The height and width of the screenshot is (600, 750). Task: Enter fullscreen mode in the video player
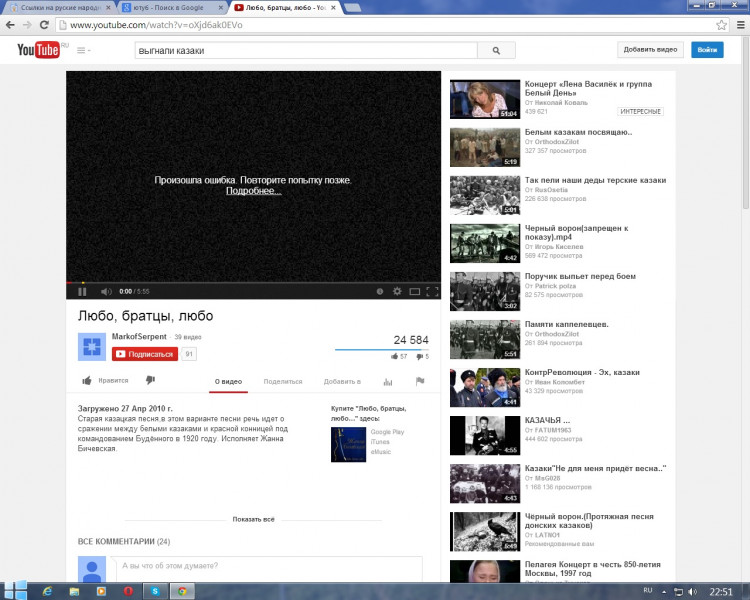[433, 292]
